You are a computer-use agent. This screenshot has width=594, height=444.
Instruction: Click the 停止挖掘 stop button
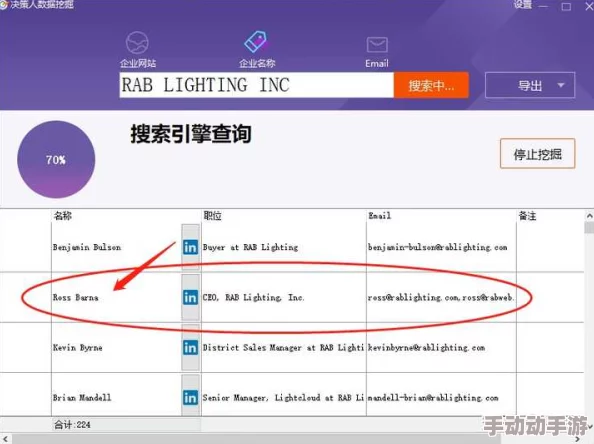click(x=538, y=154)
